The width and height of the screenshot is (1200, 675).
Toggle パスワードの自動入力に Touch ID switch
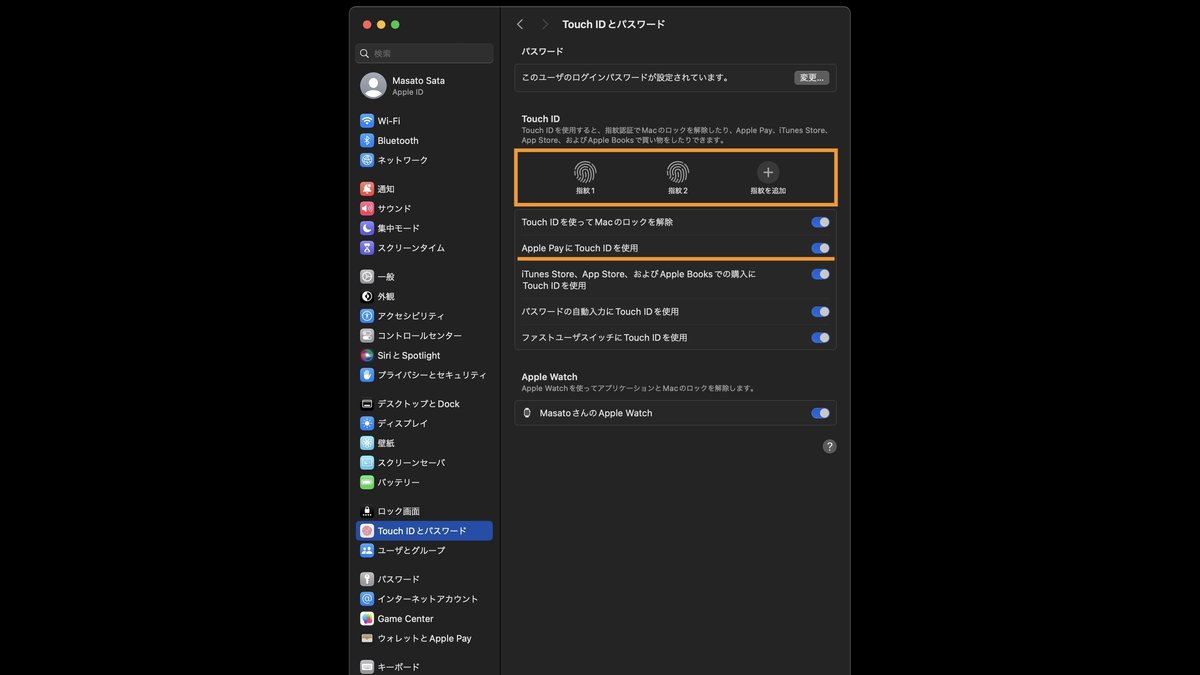[x=820, y=312]
